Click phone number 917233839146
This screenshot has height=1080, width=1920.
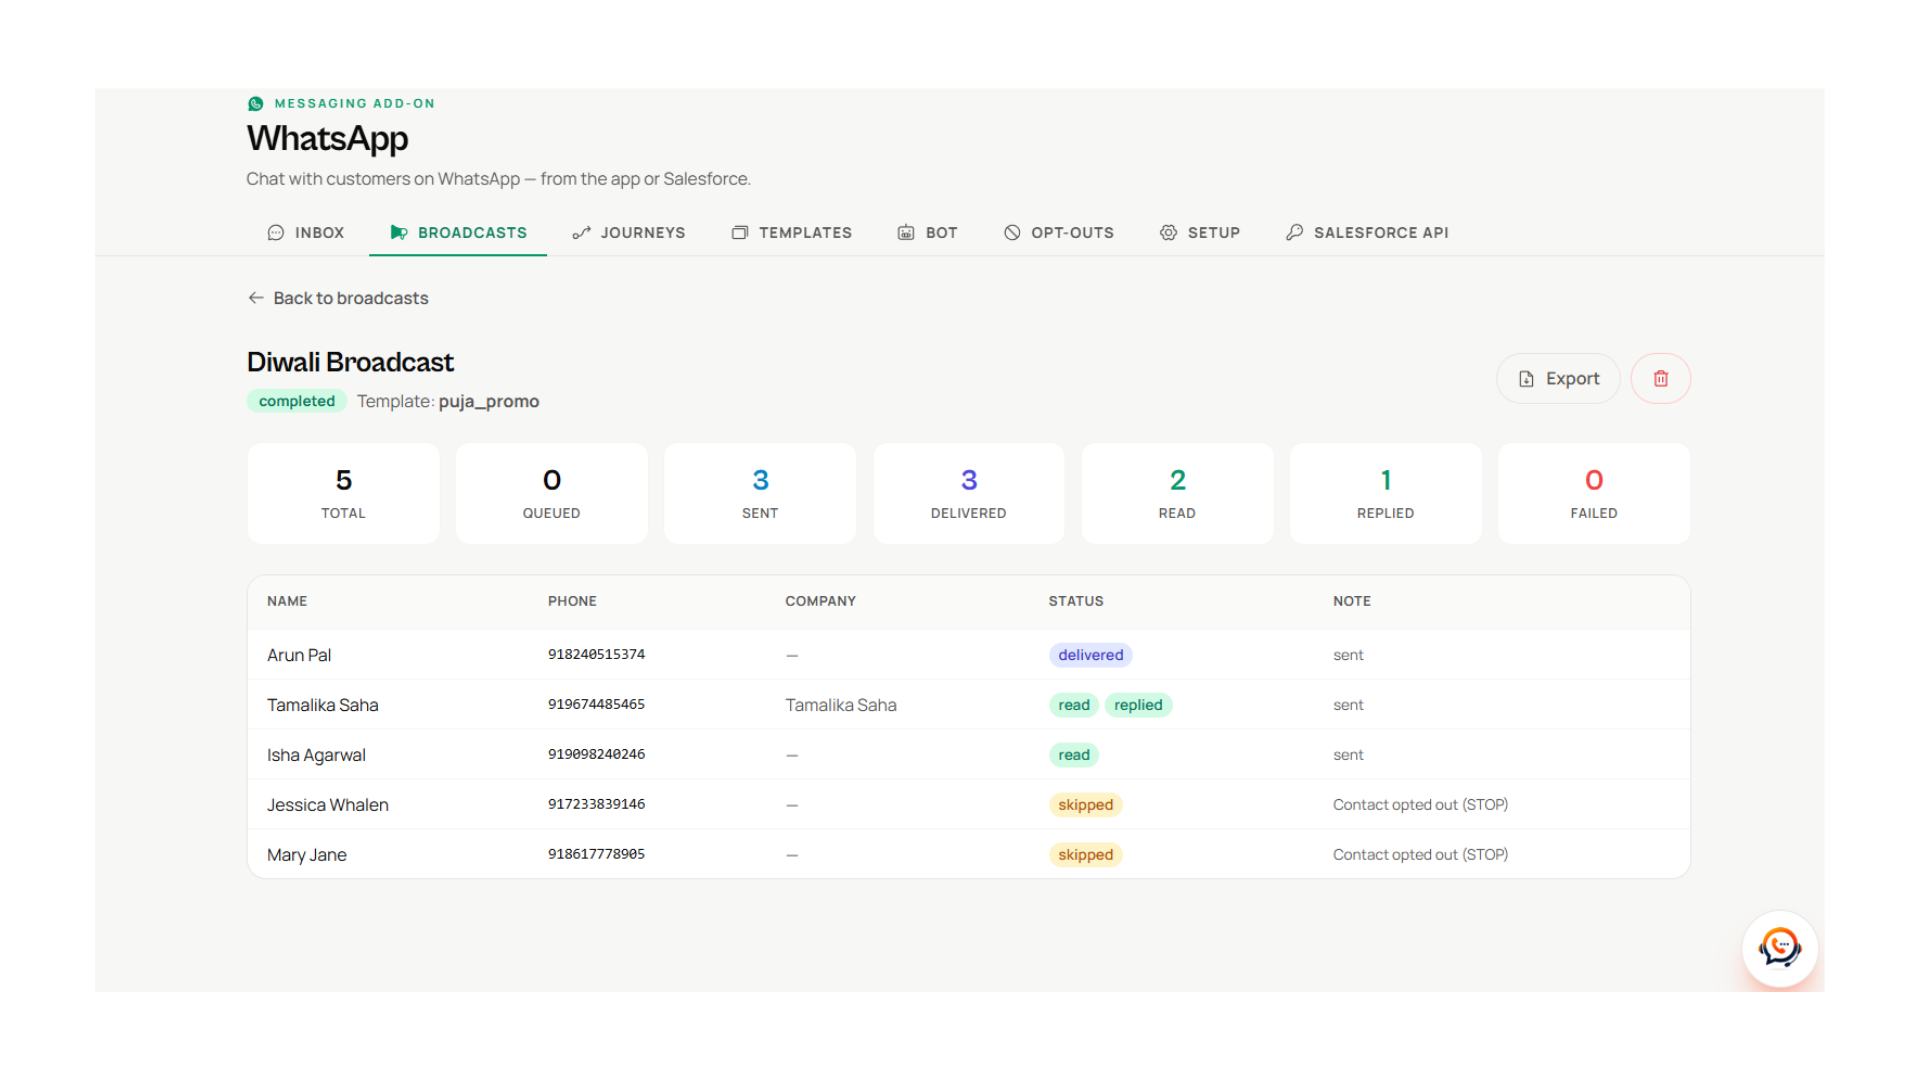[597, 804]
